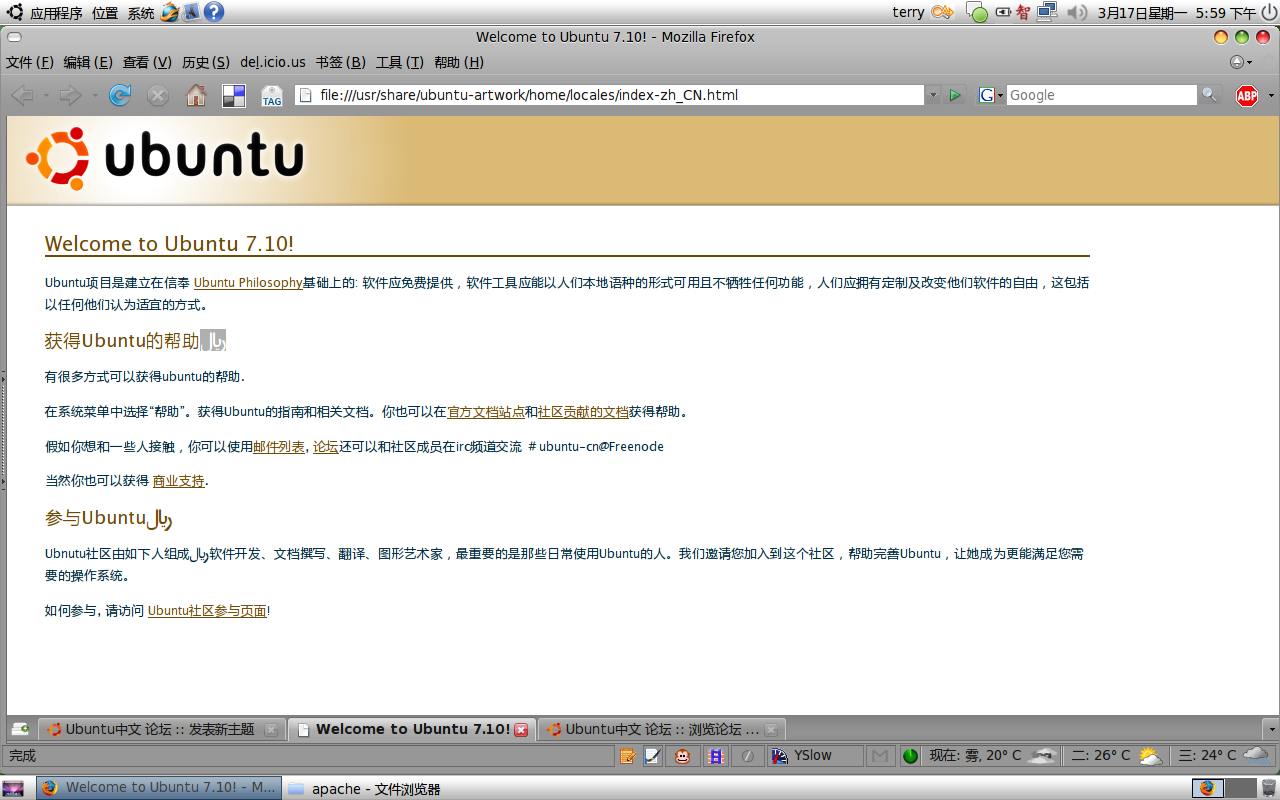Open the 查看 (V) menu
Viewport: 1280px width, 800px height.
147,62
